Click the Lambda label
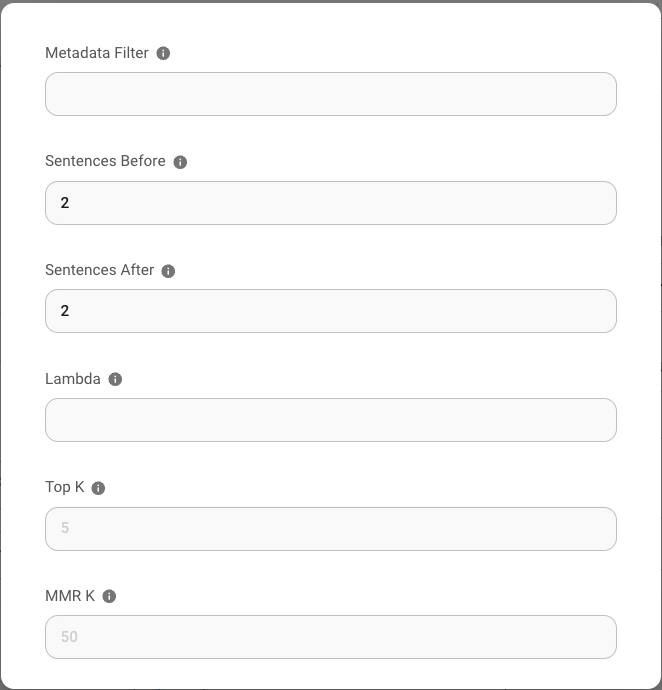The width and height of the screenshot is (662, 690). click(x=73, y=379)
